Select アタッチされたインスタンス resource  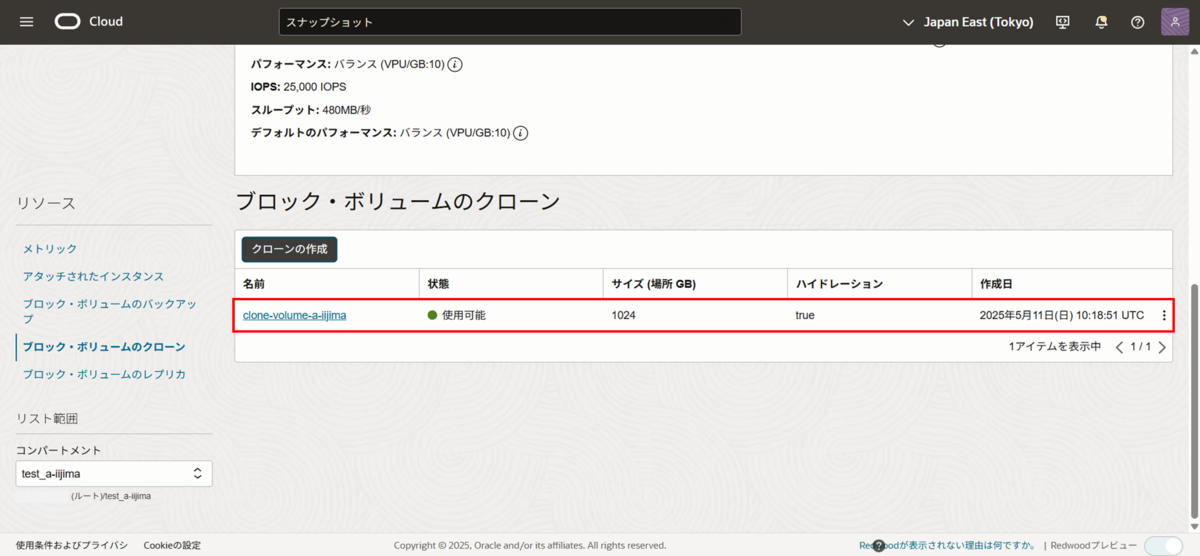pos(93,276)
